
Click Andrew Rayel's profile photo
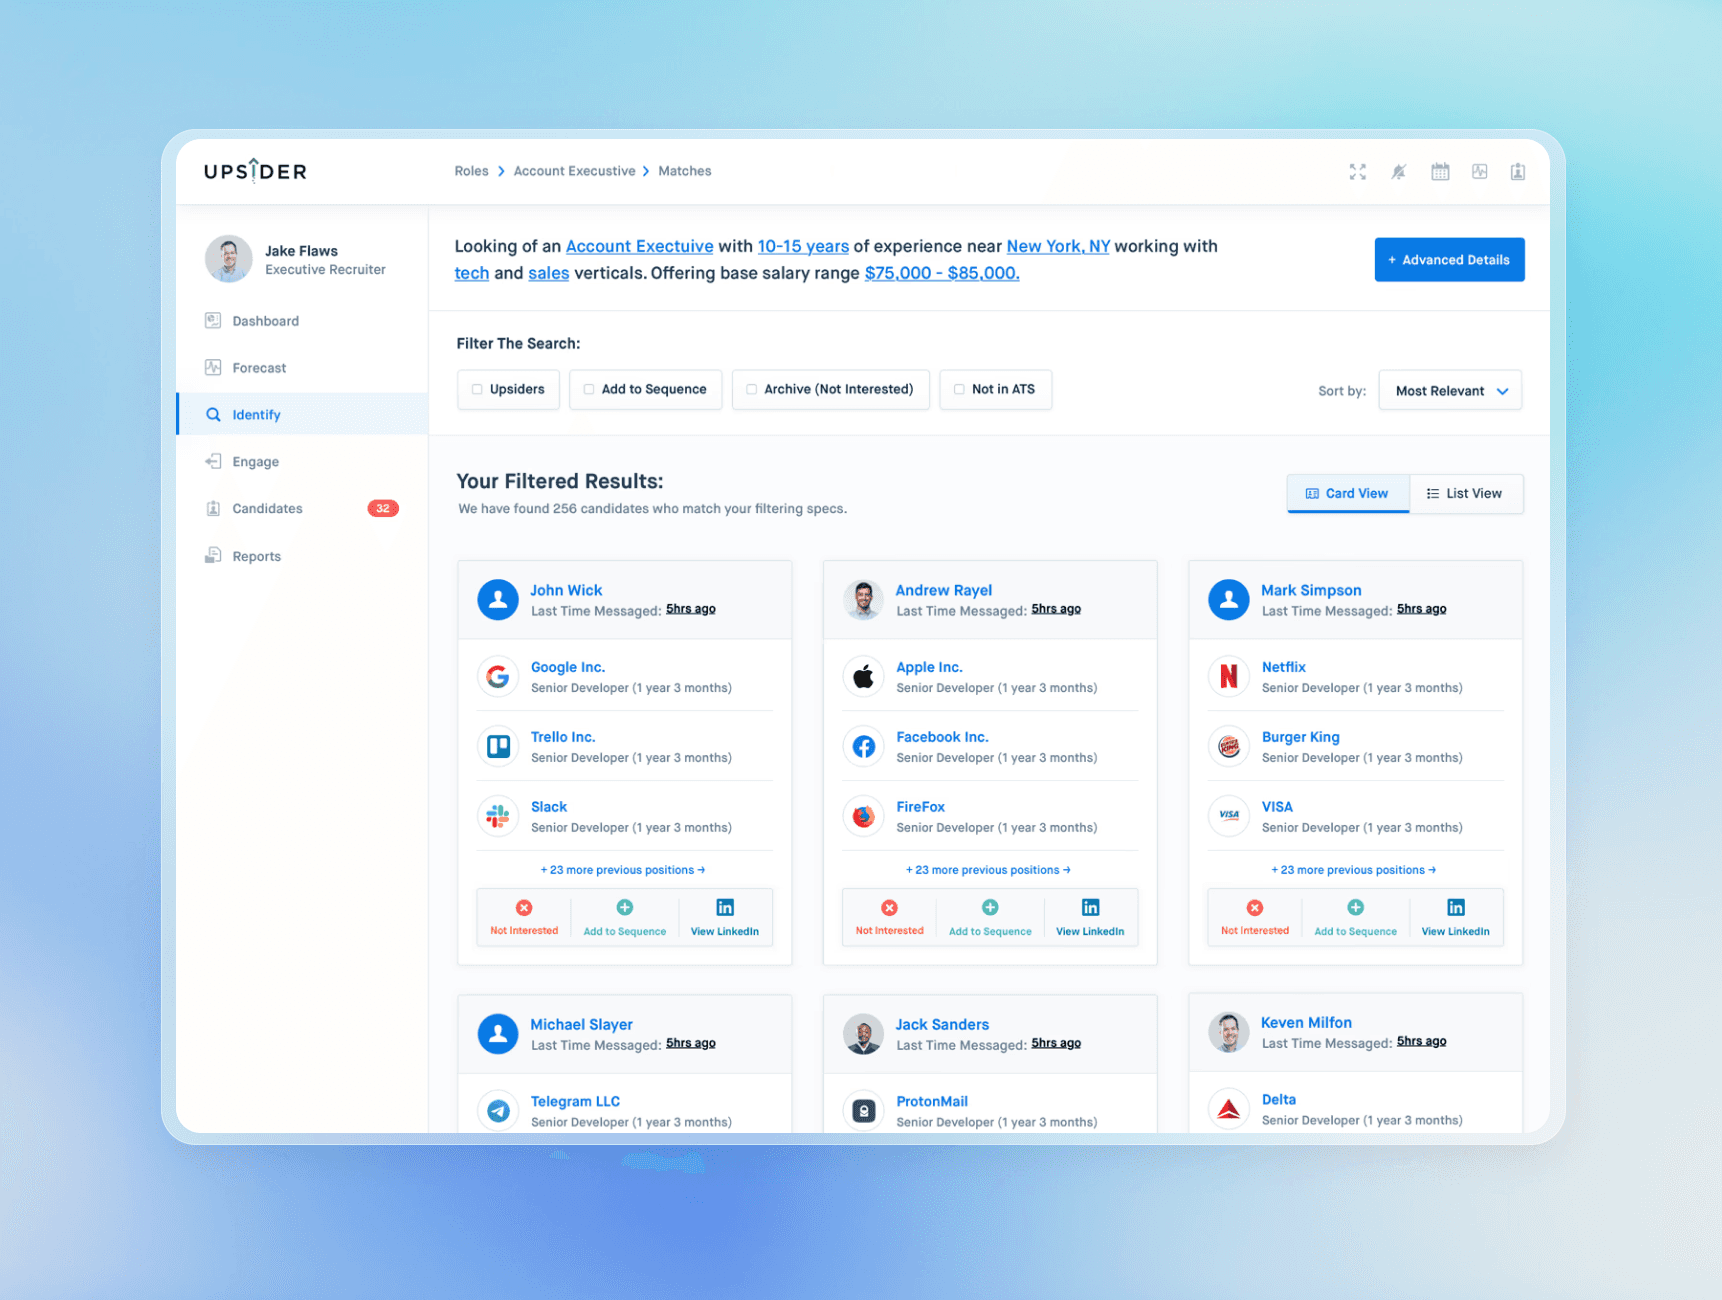coord(863,600)
